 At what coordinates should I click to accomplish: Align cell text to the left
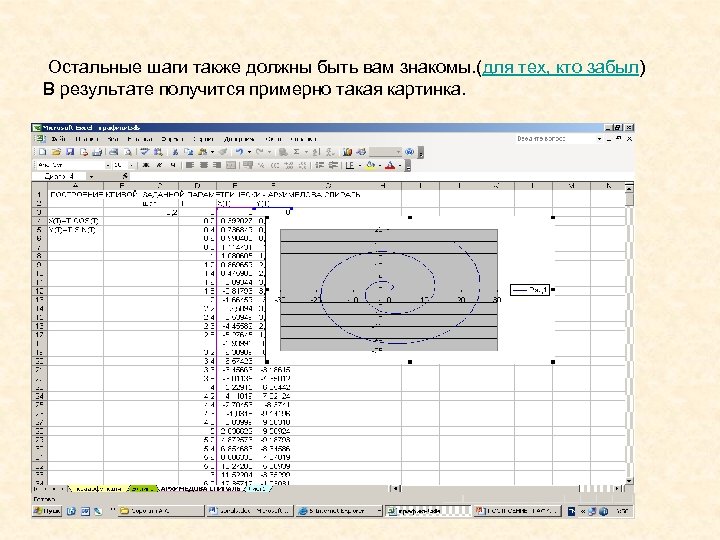[190, 165]
